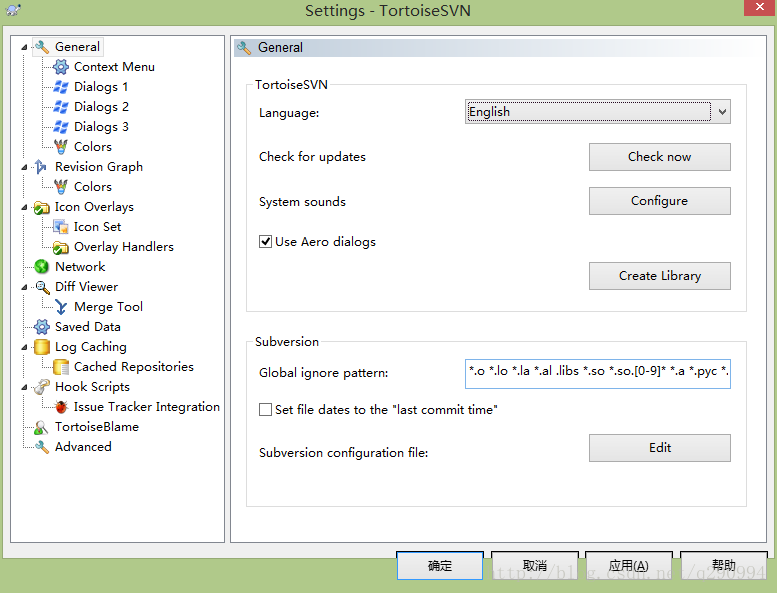Click the Overlay Handlers folder icon

click(x=61, y=247)
